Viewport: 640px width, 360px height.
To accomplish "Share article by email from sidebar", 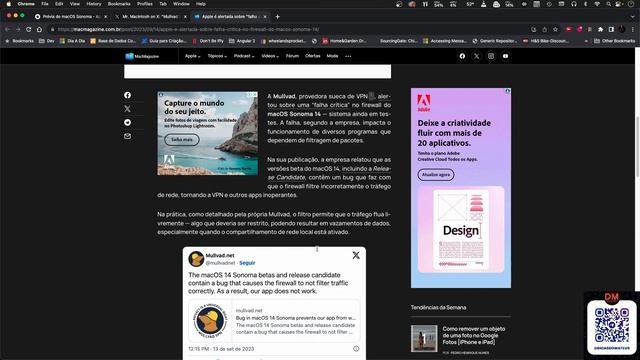I will click(127, 136).
